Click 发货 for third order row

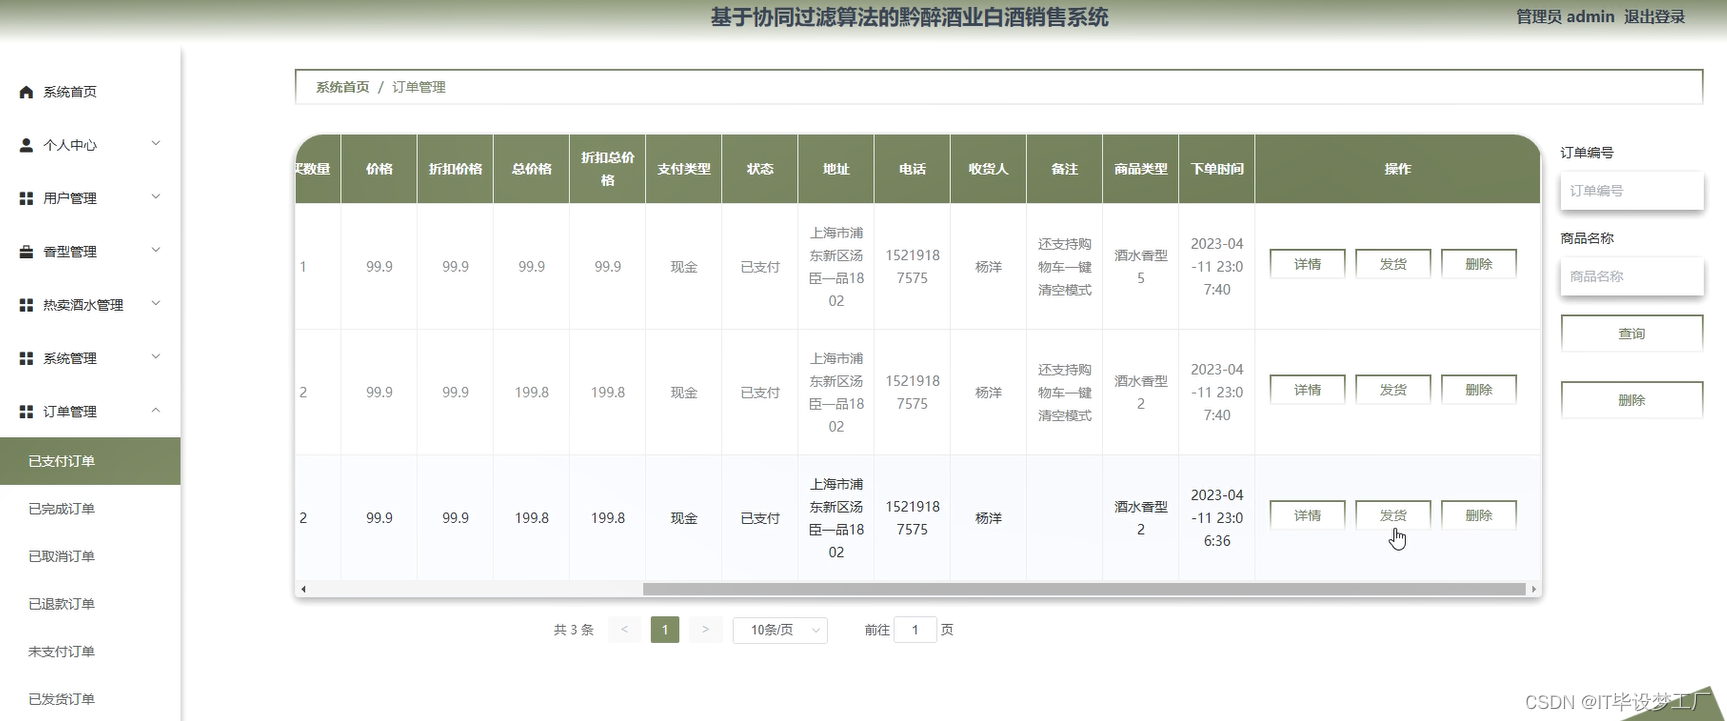tap(1393, 515)
